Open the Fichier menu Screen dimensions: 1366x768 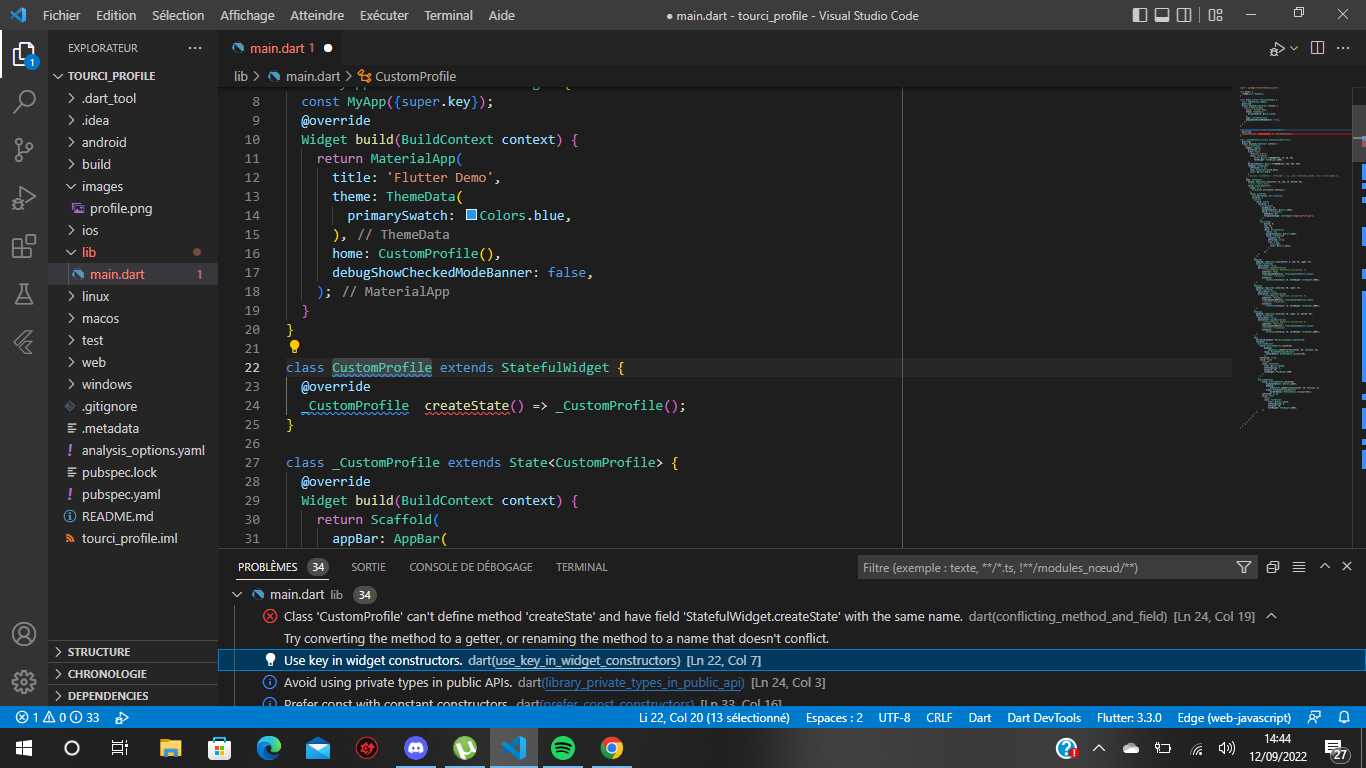click(62, 15)
